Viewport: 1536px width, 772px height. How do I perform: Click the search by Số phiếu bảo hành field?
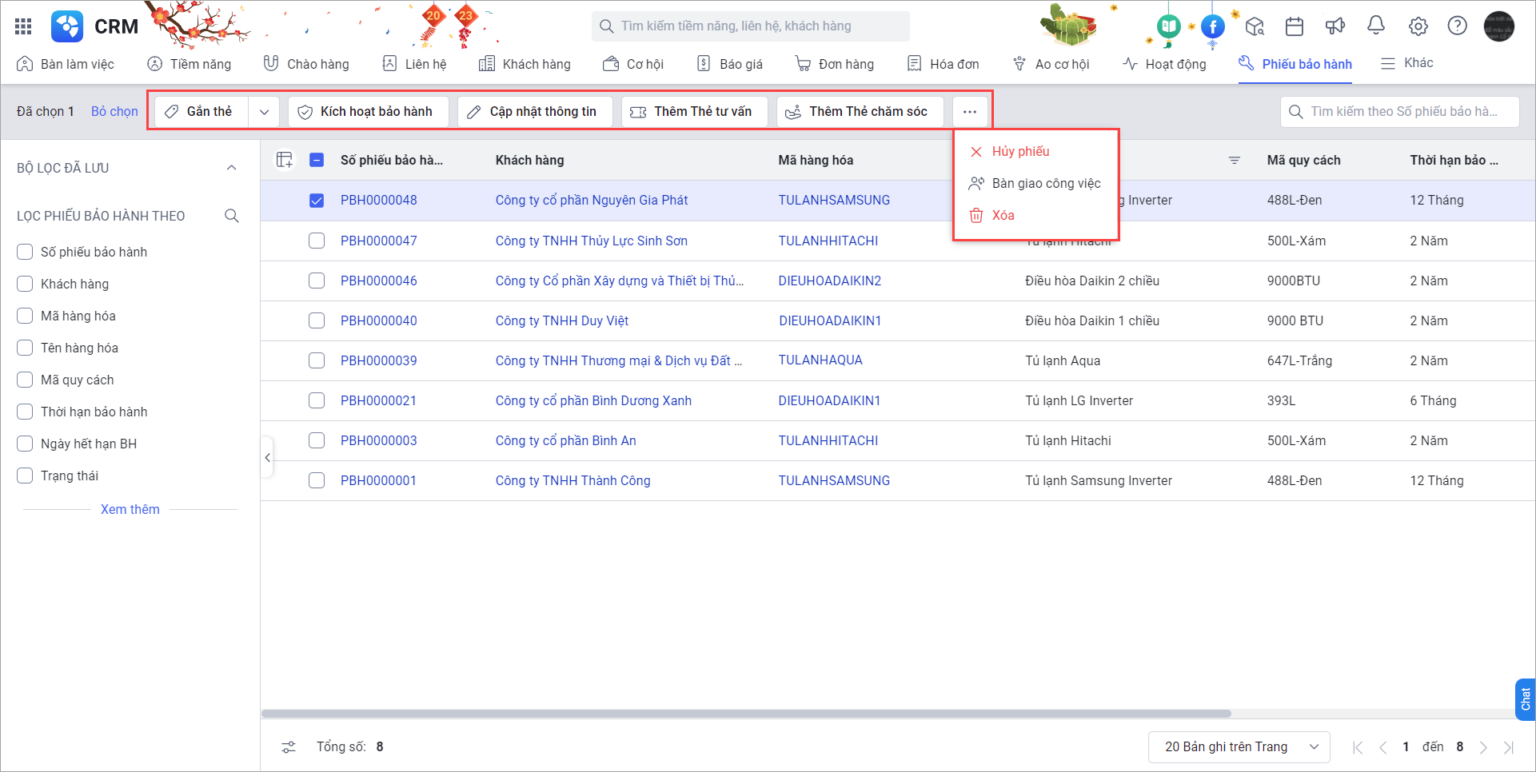coord(1400,111)
